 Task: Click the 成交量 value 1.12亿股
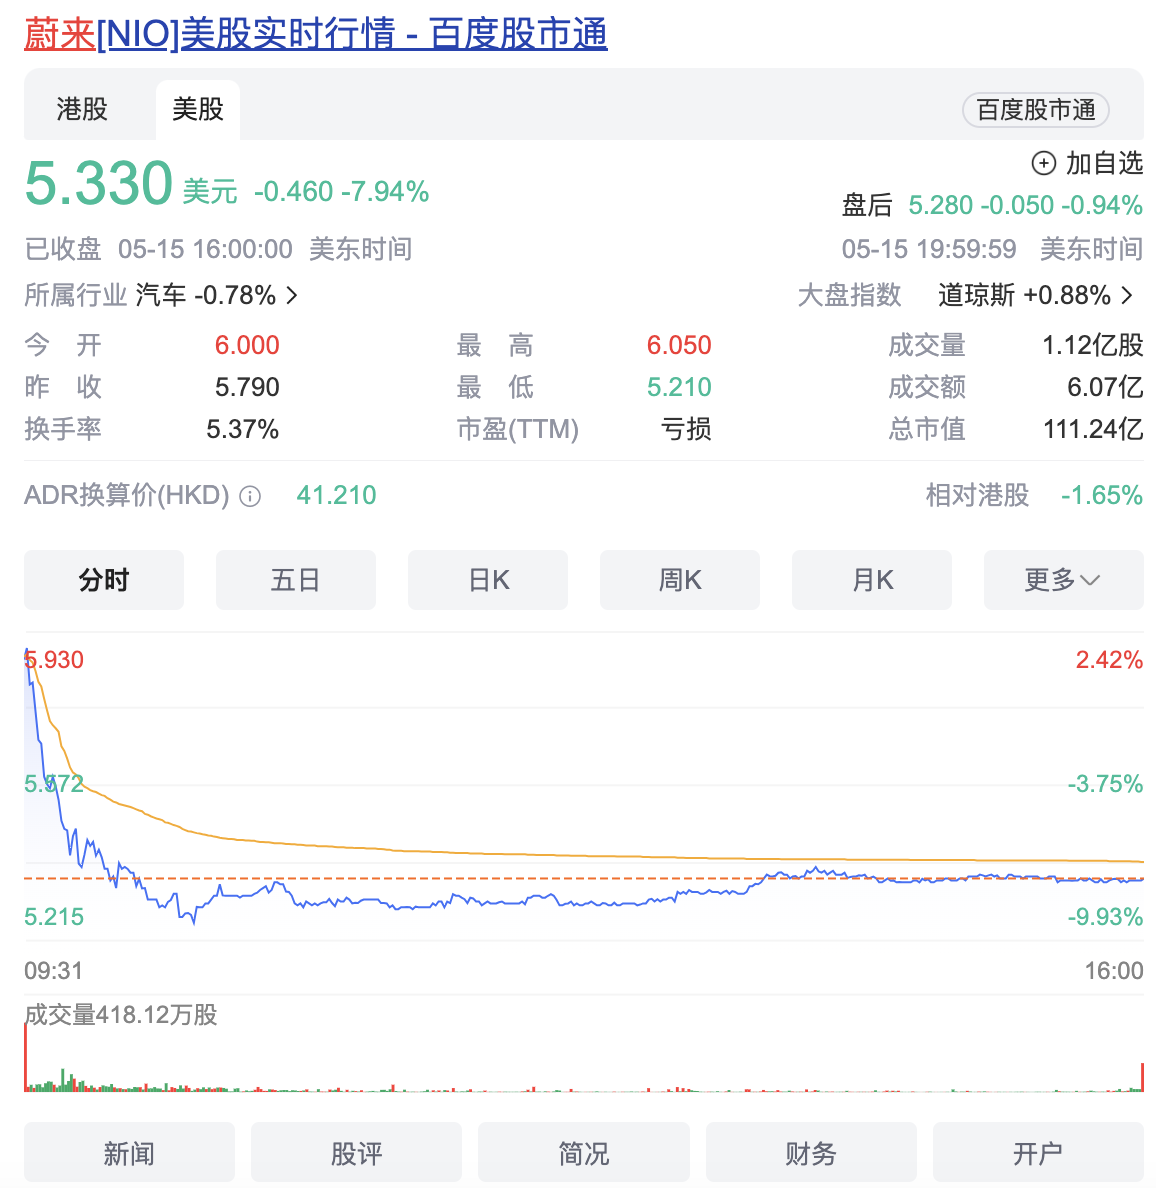[x=1092, y=345]
